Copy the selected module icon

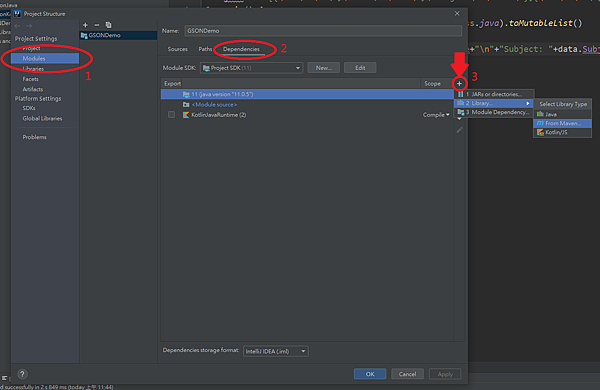click(109, 25)
